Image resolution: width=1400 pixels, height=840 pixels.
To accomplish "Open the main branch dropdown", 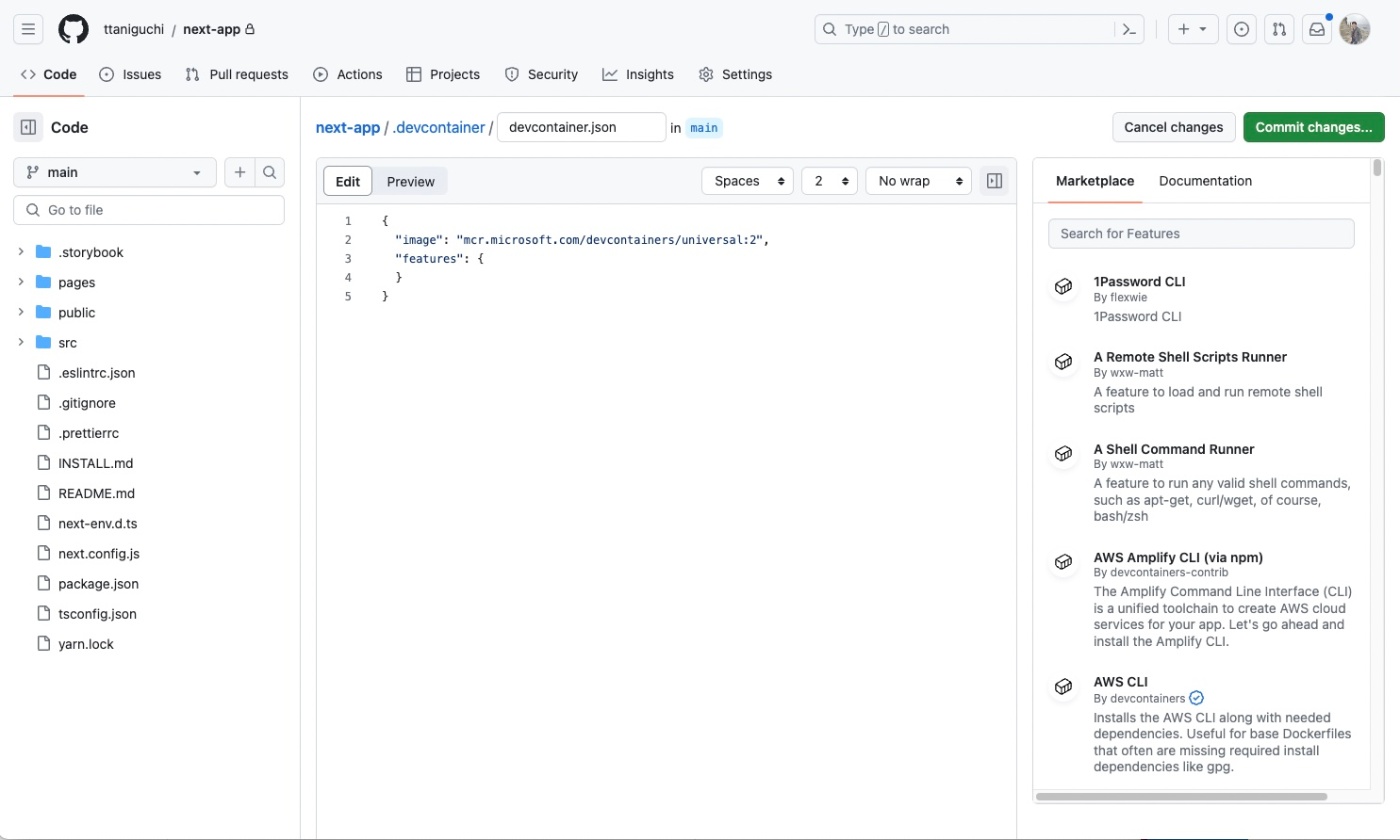I will [x=115, y=172].
